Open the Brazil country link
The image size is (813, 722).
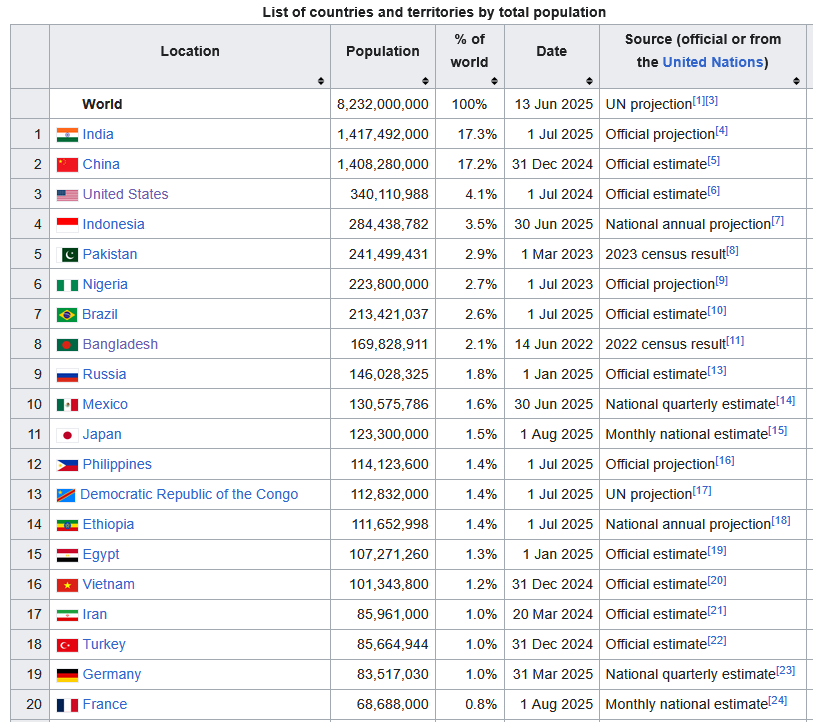[100, 314]
